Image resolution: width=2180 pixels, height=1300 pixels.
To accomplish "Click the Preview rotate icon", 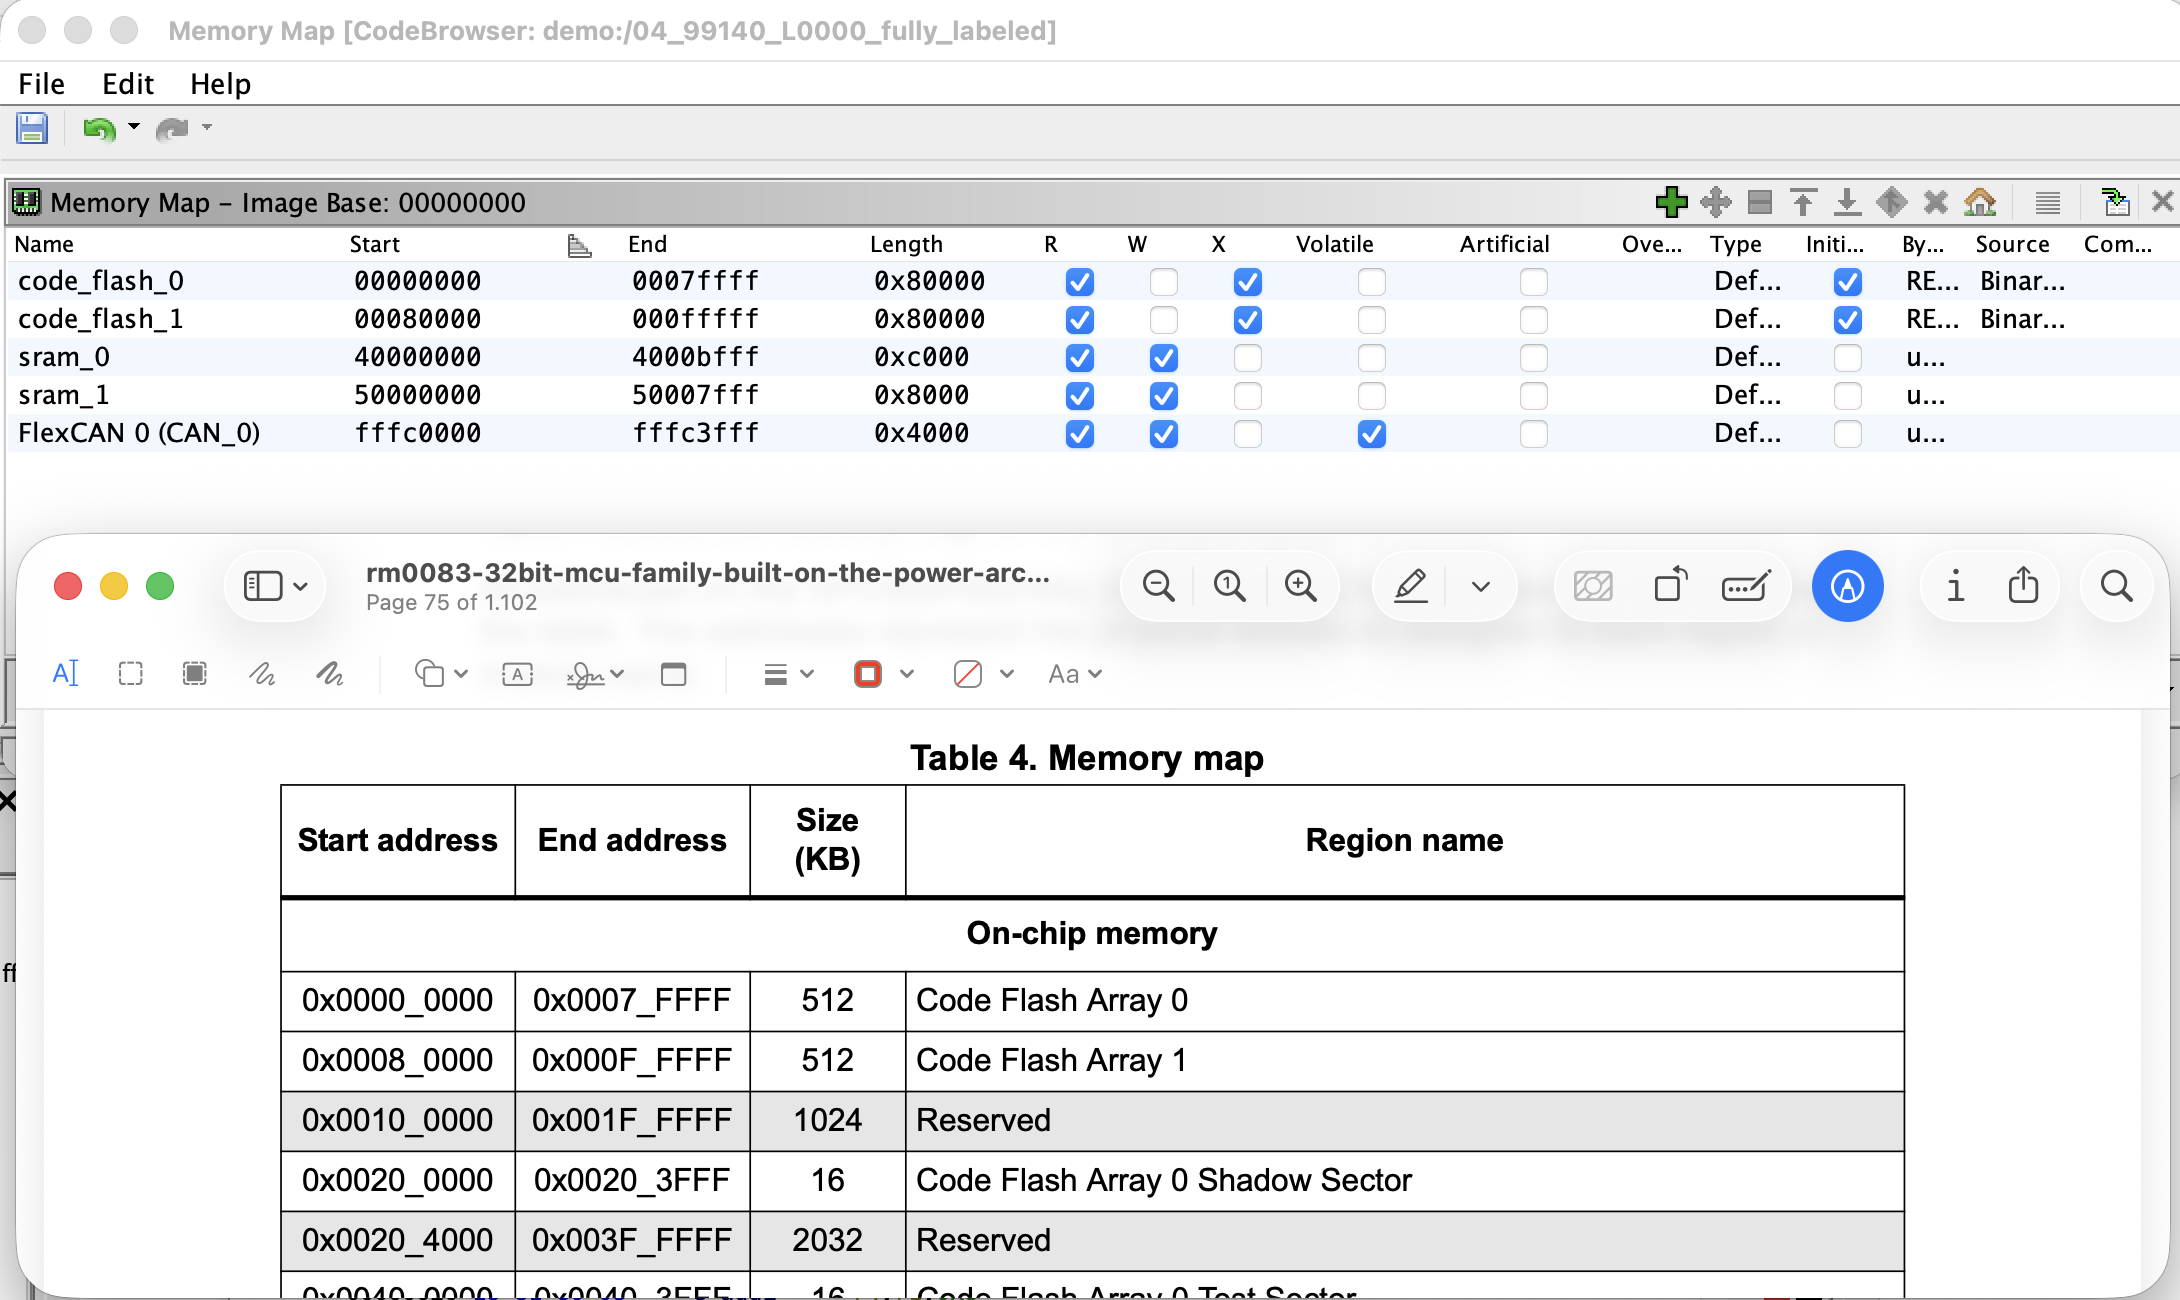I will [x=1670, y=586].
